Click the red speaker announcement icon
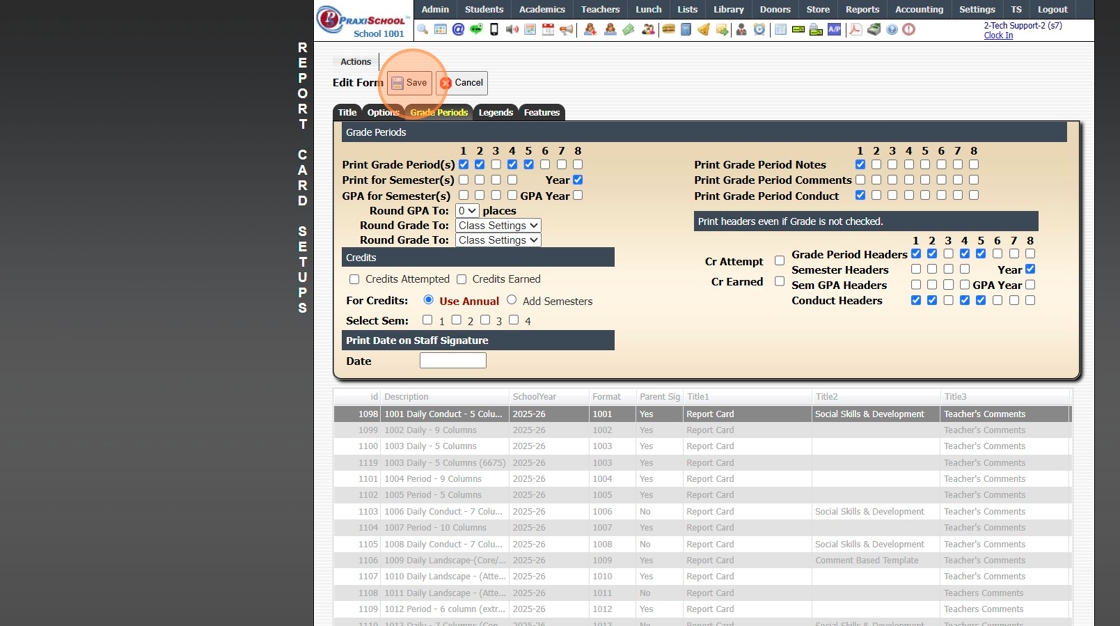The width and height of the screenshot is (1120, 626). [512, 29]
